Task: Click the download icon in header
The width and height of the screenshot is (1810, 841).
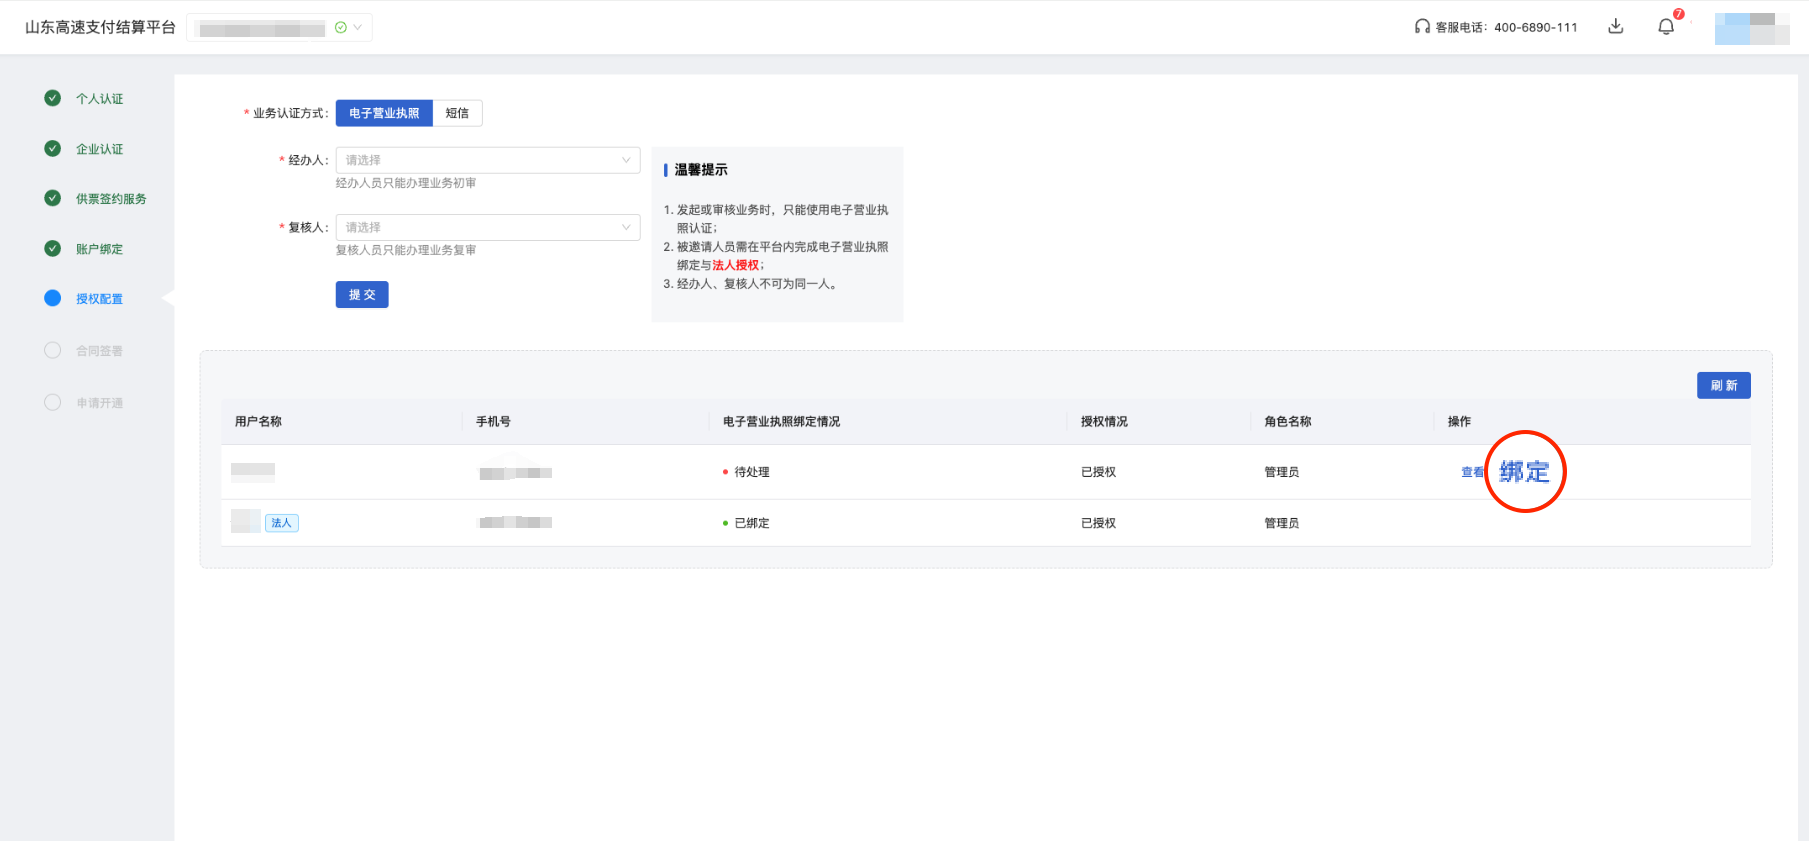Action: [x=1615, y=27]
